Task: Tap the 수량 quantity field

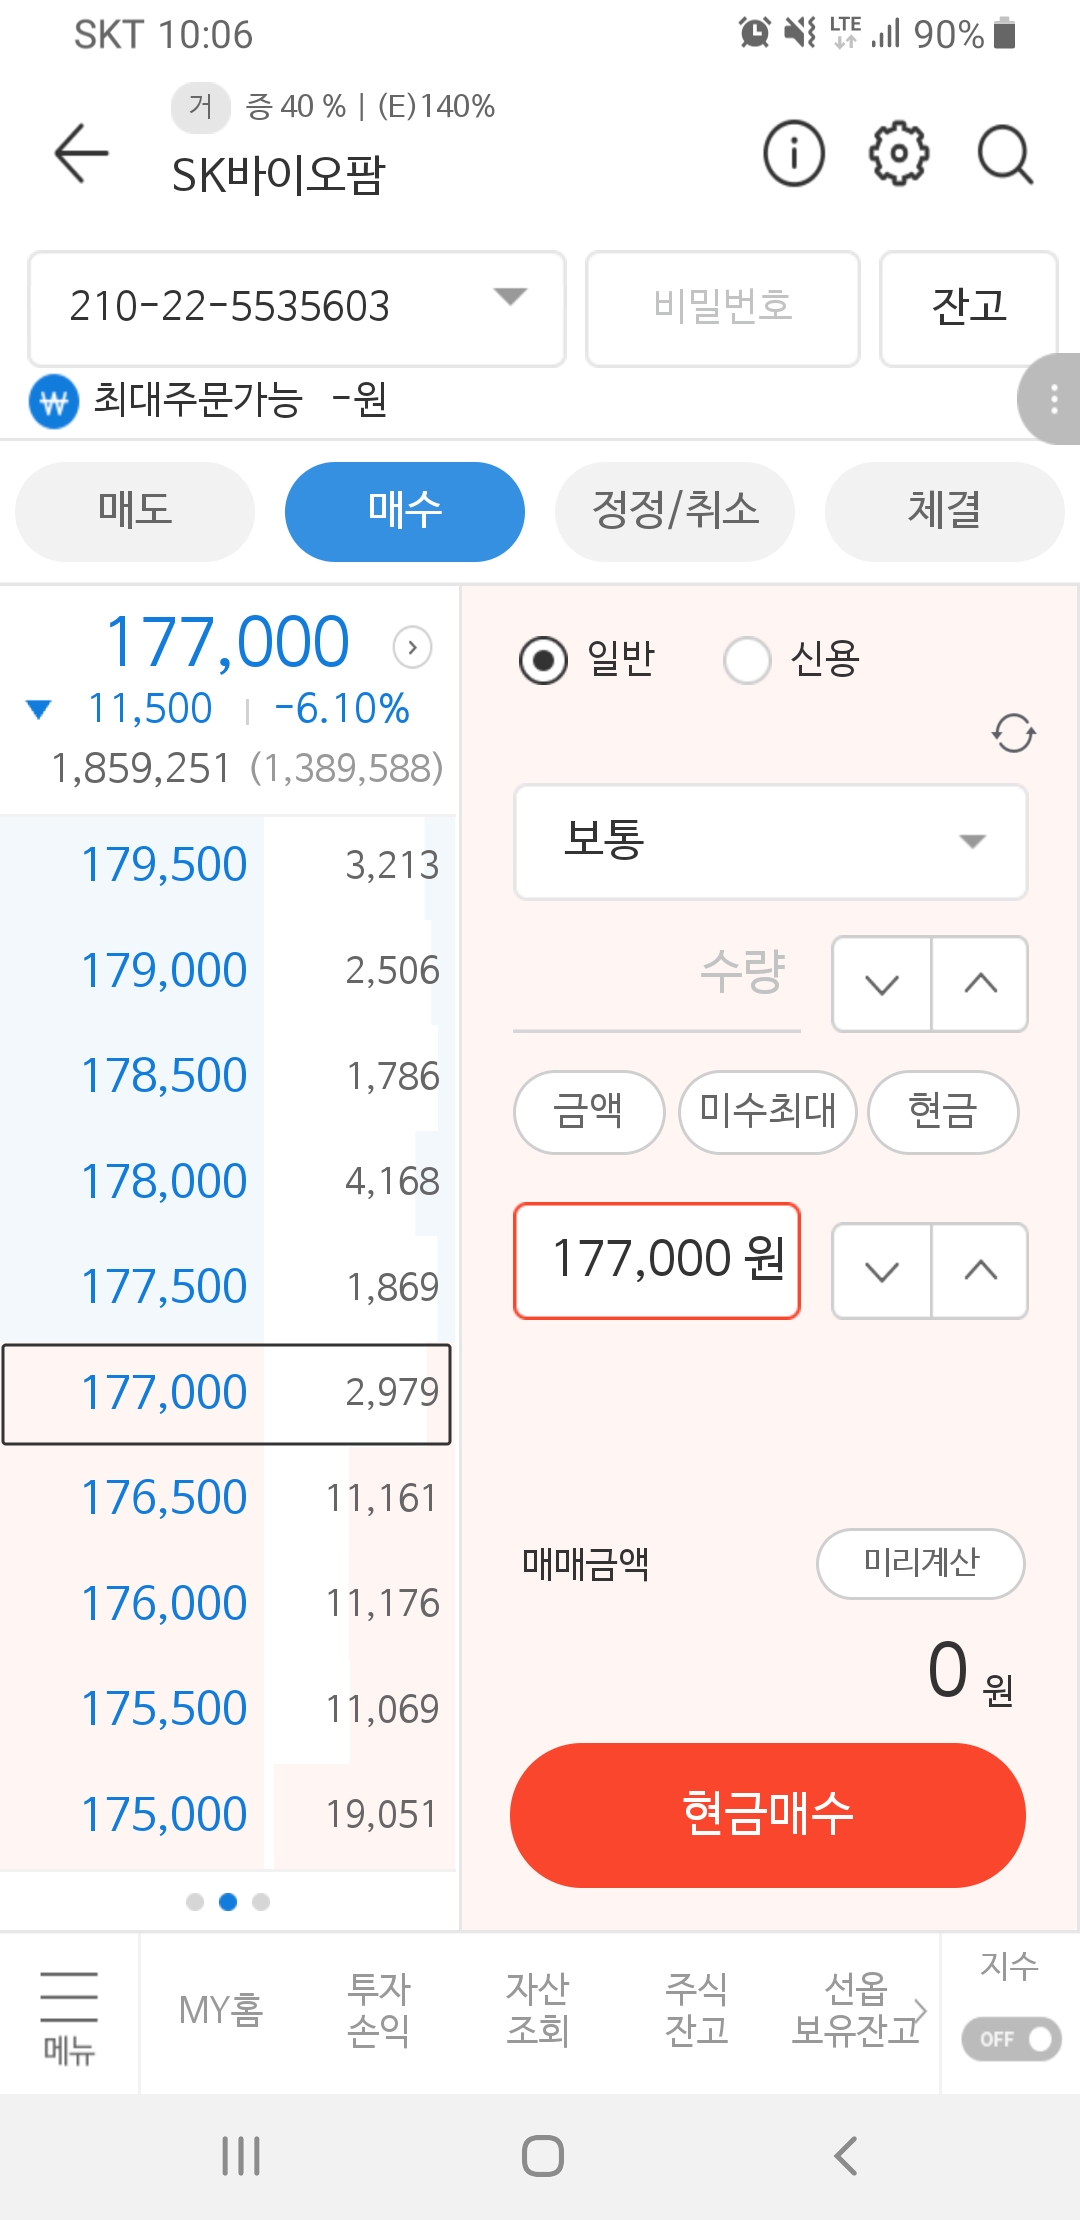Action: pos(657,984)
